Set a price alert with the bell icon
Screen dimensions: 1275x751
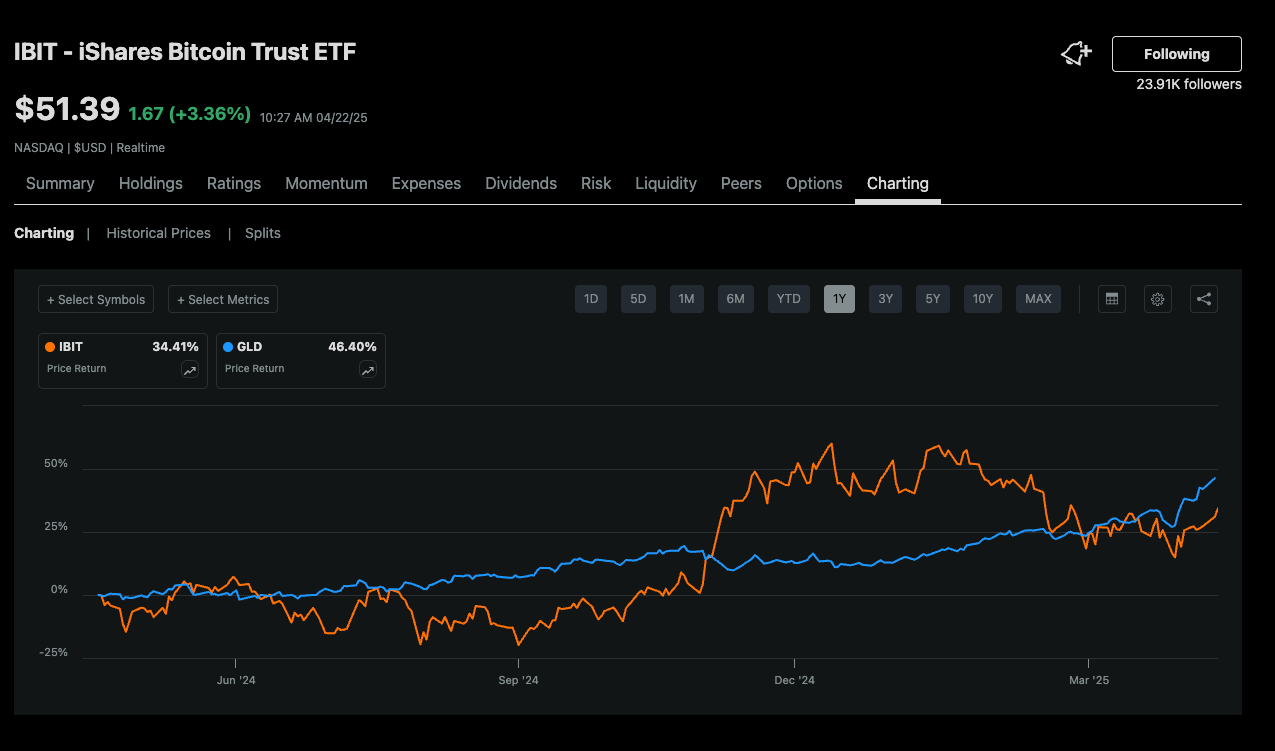1073,52
